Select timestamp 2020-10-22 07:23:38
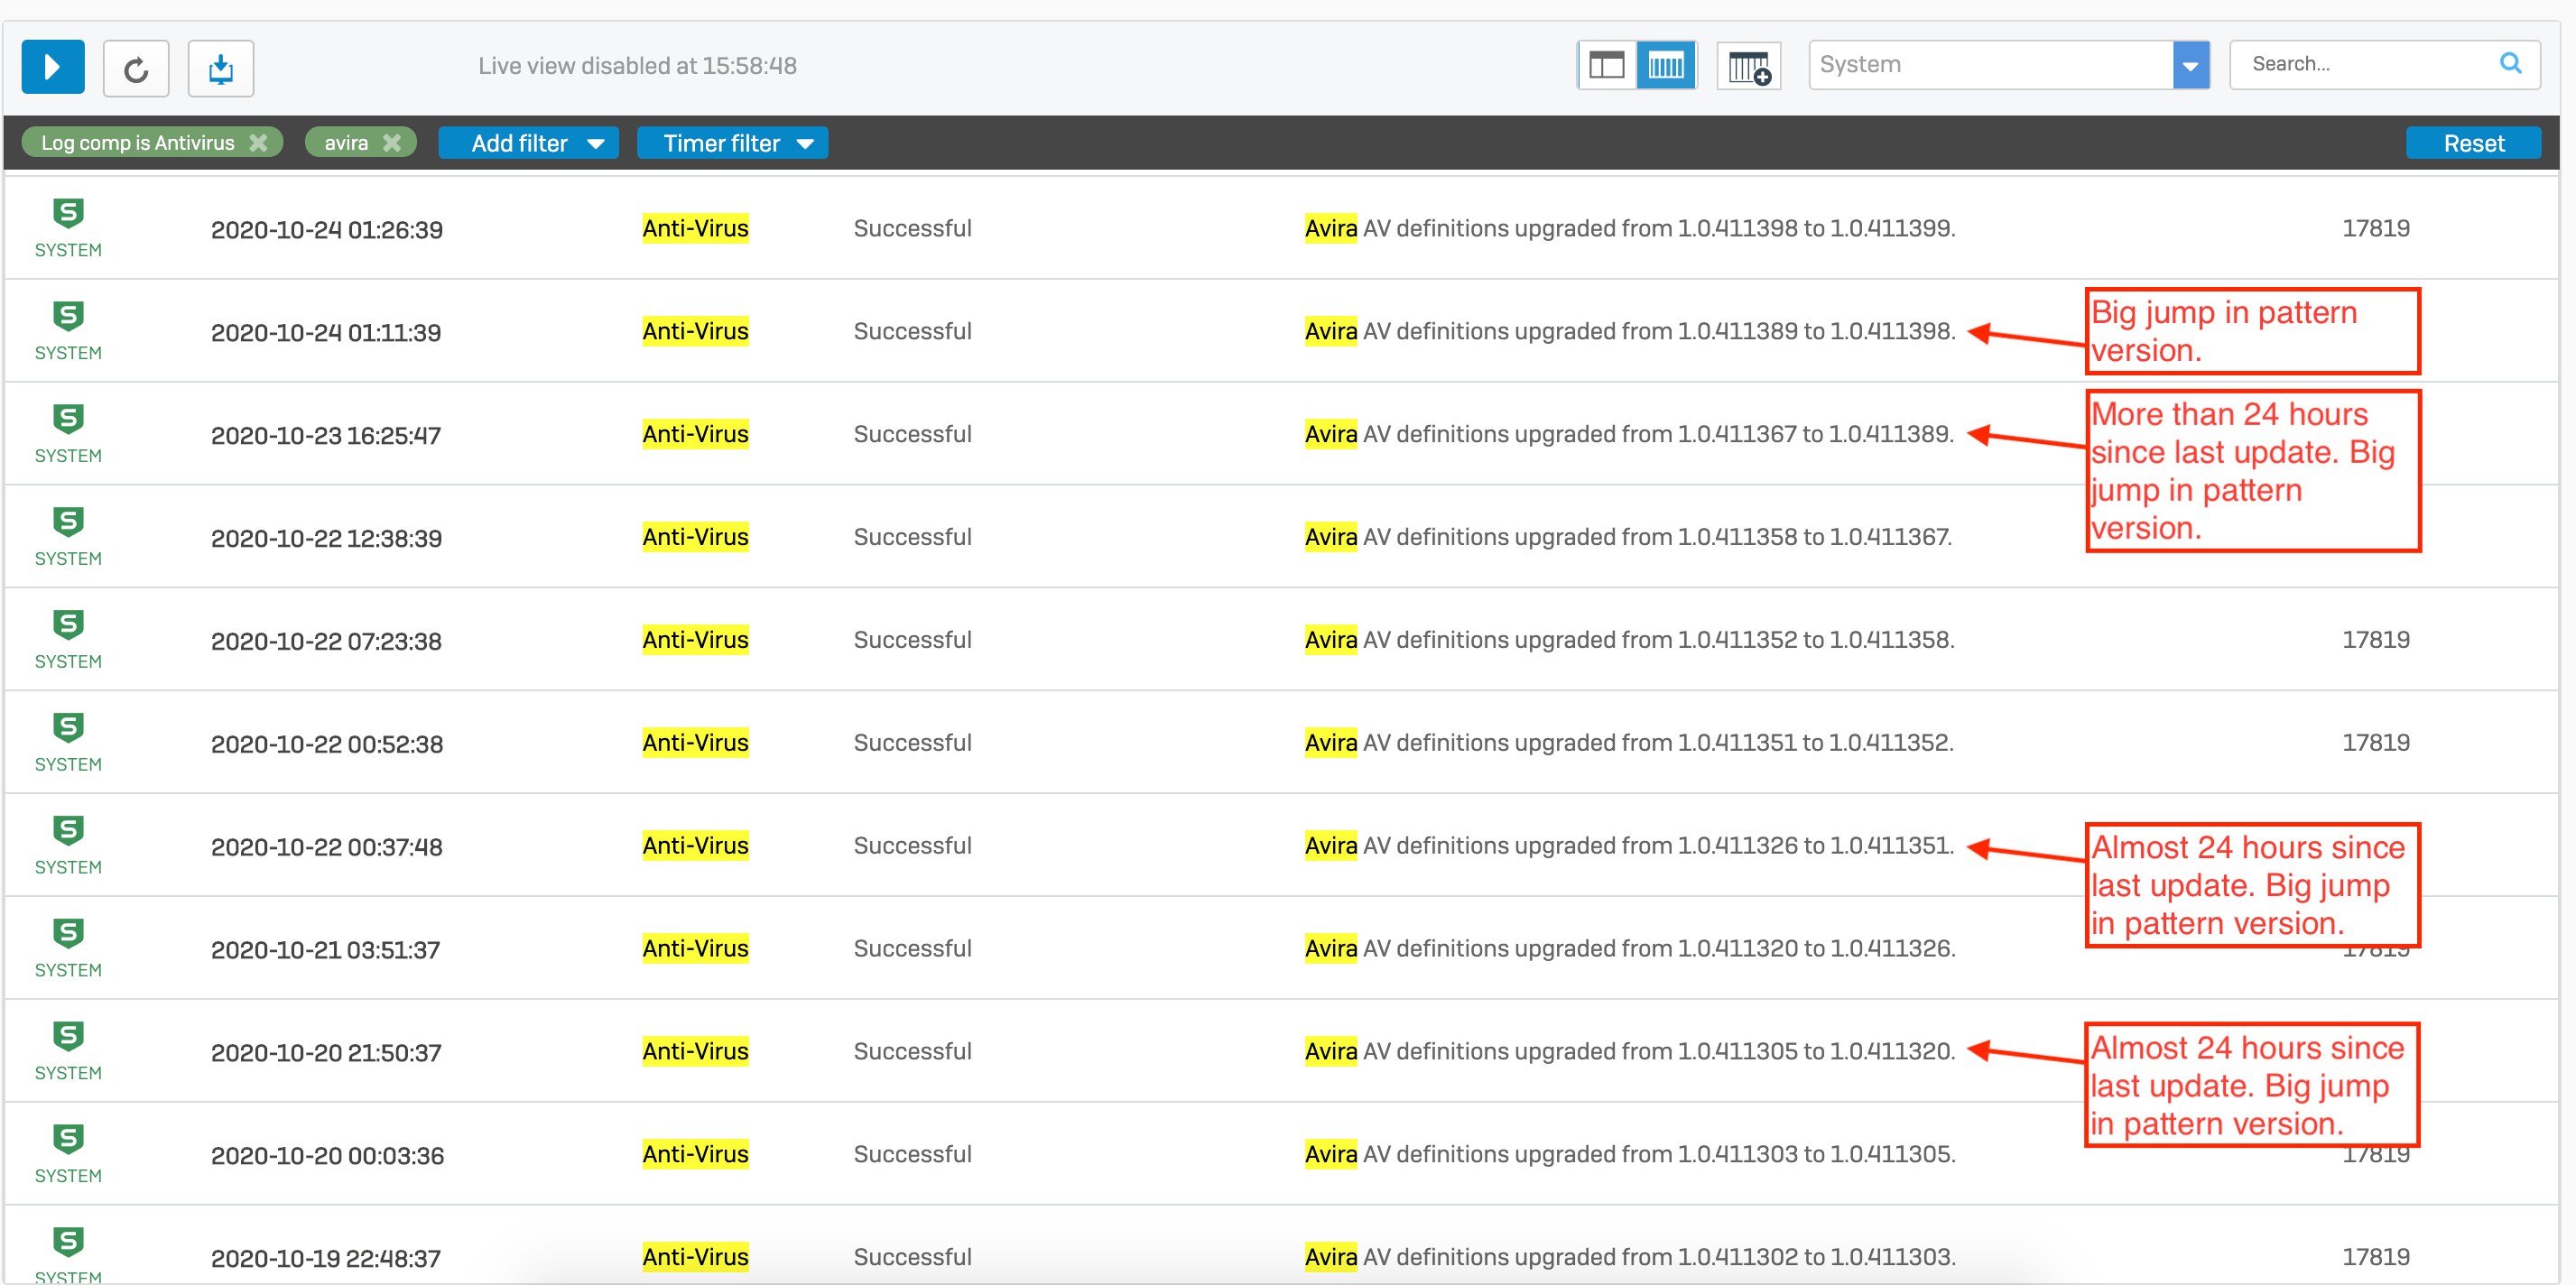The image size is (2576, 1285). 326,642
